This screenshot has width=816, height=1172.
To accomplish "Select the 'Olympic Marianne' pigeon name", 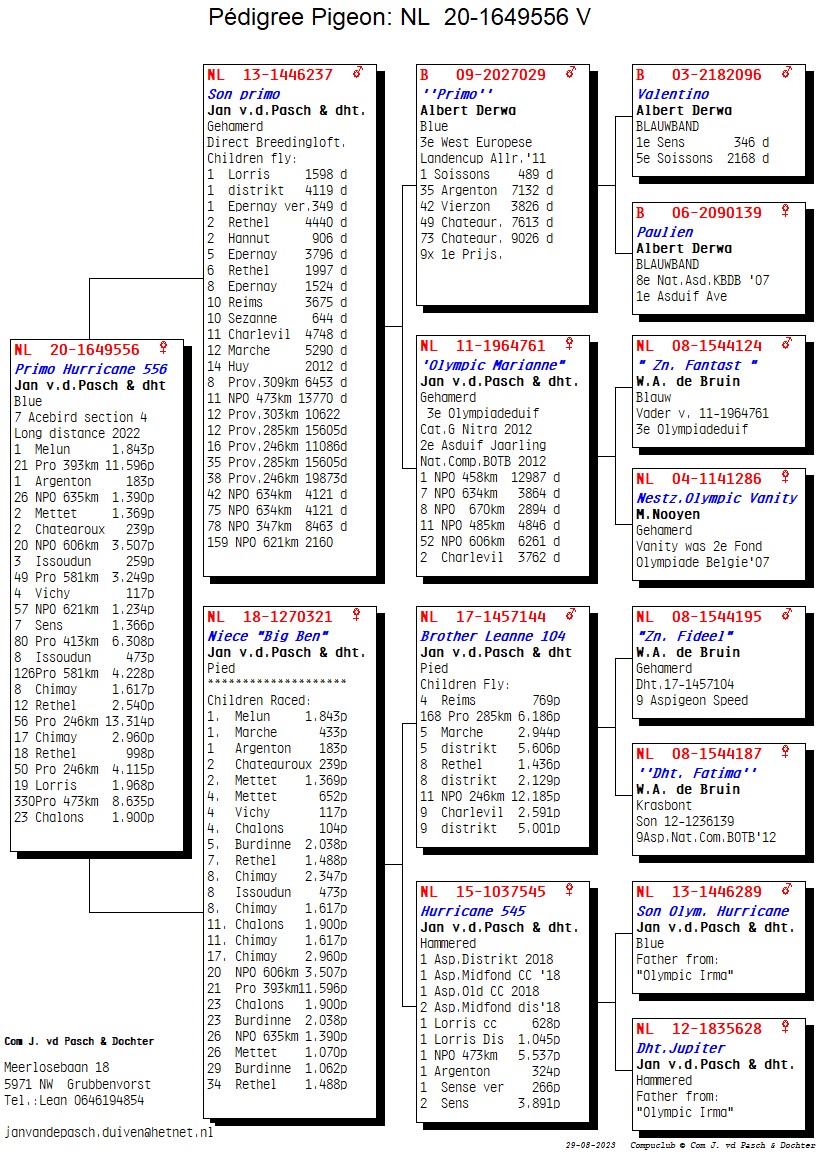I will point(492,365).
